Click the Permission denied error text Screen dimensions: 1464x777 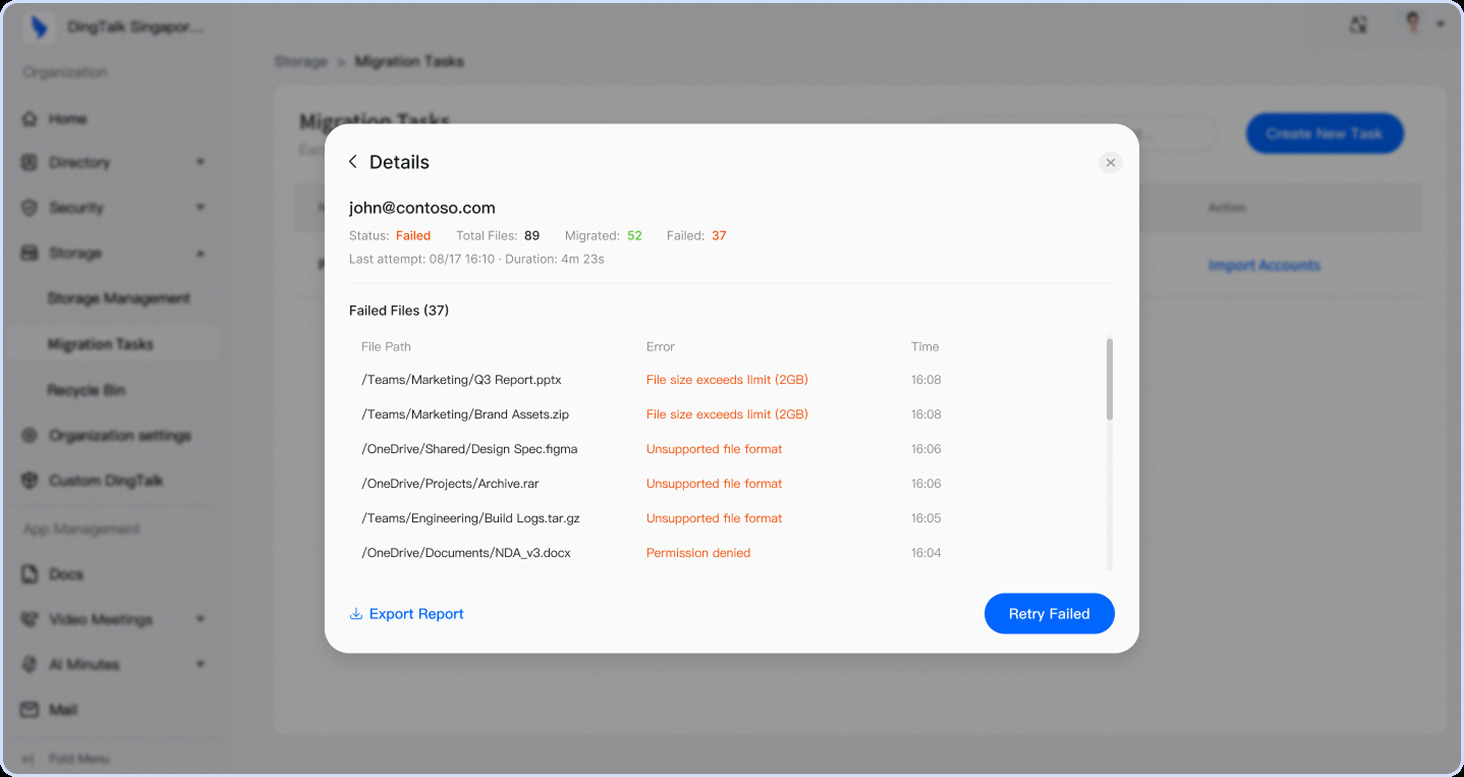(698, 553)
